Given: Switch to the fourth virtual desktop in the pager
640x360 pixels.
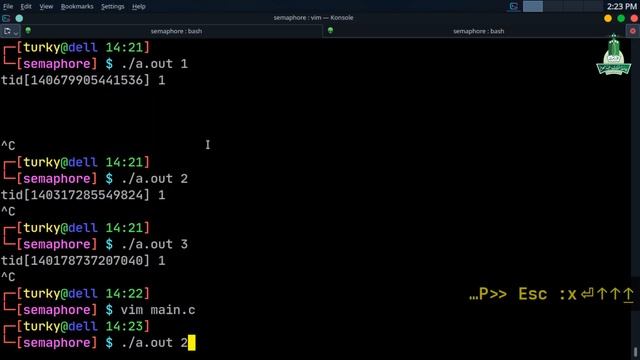Looking at the screenshot, I should [593, 6].
